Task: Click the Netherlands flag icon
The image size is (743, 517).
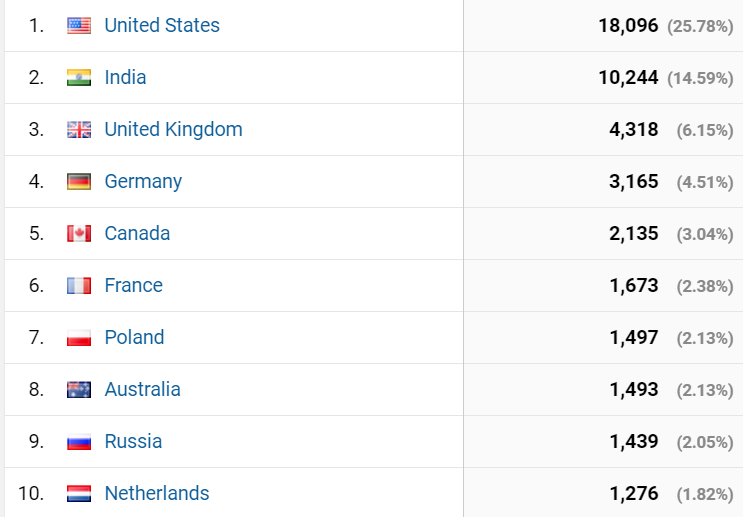Action: coord(79,494)
